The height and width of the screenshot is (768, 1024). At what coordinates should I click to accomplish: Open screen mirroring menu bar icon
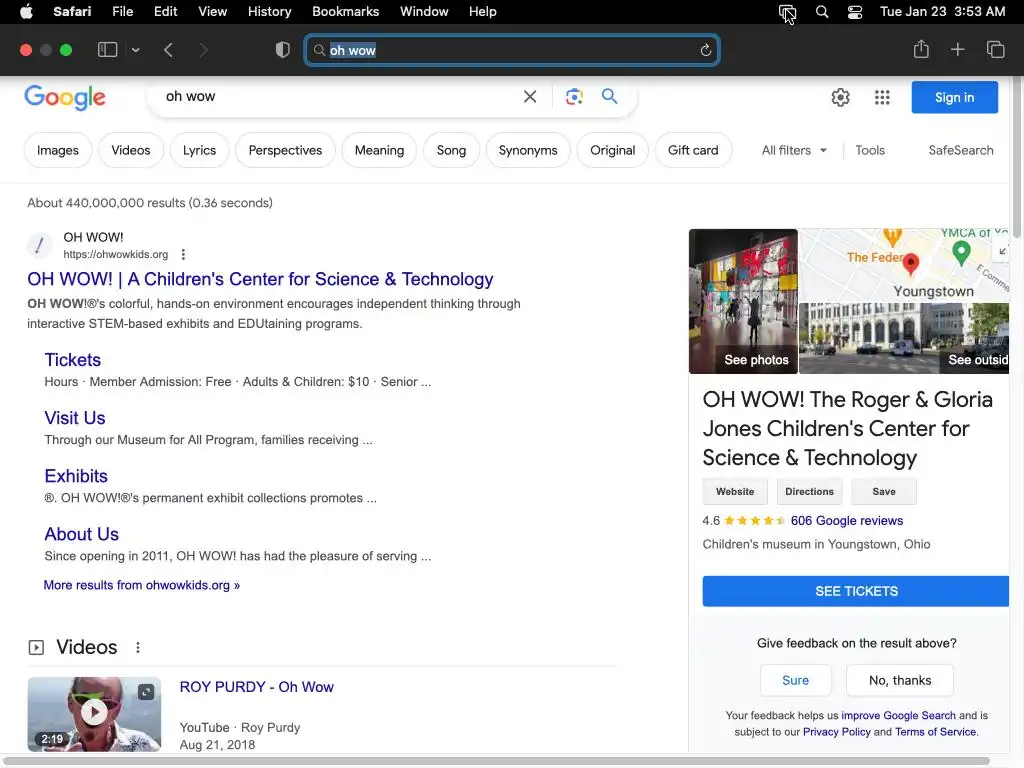coord(787,12)
